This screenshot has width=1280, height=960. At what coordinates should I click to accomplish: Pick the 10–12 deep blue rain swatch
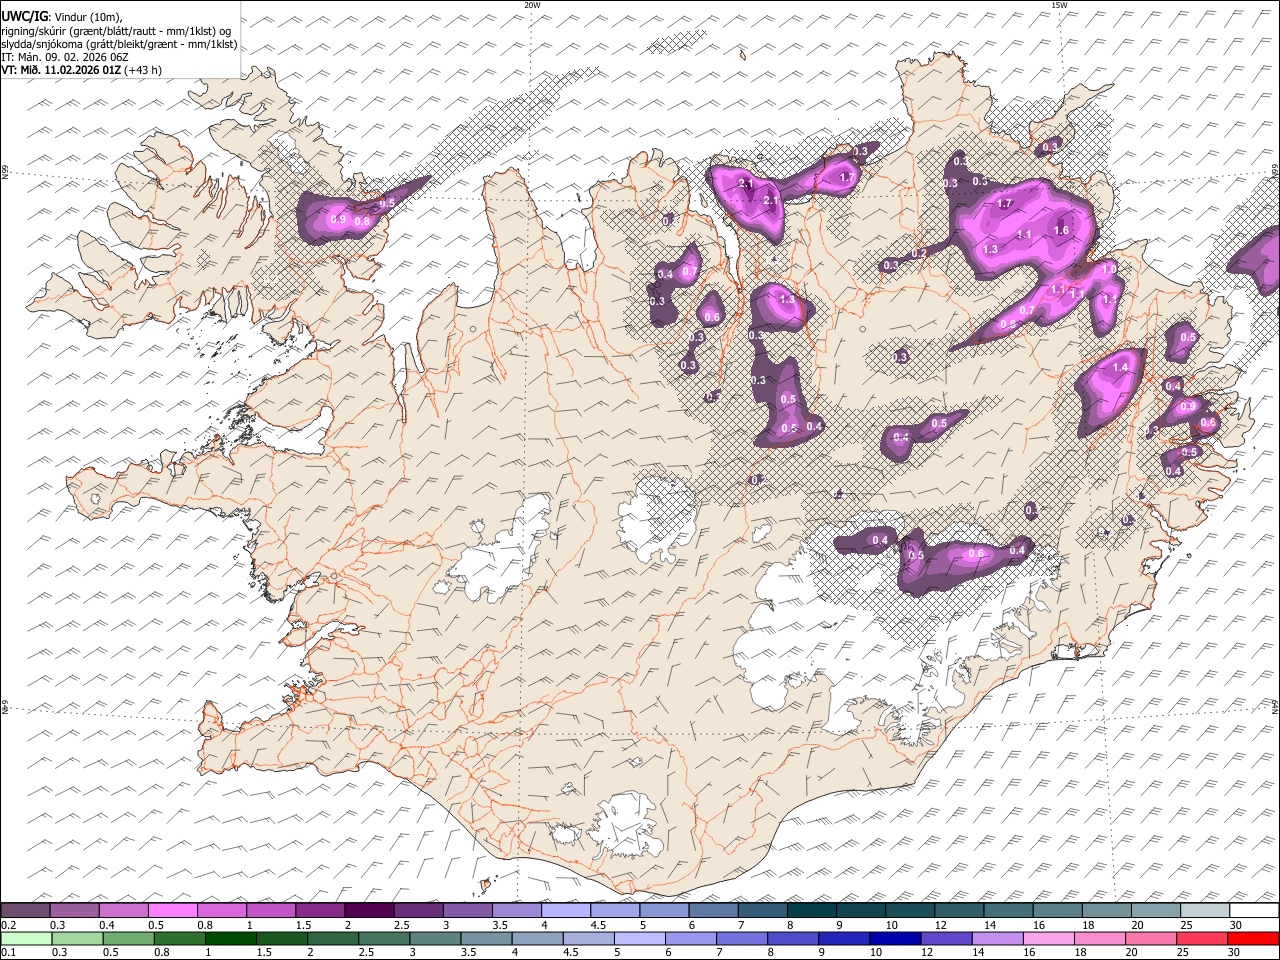tap(895, 938)
